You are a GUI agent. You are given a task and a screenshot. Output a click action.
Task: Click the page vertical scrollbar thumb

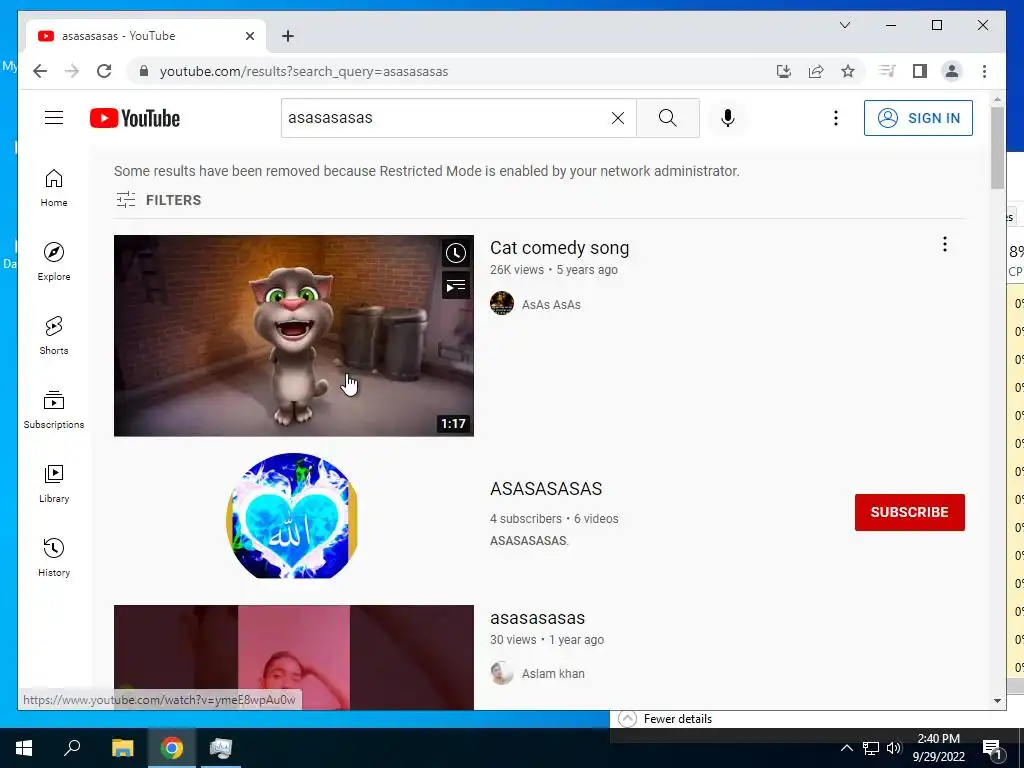coord(997,148)
